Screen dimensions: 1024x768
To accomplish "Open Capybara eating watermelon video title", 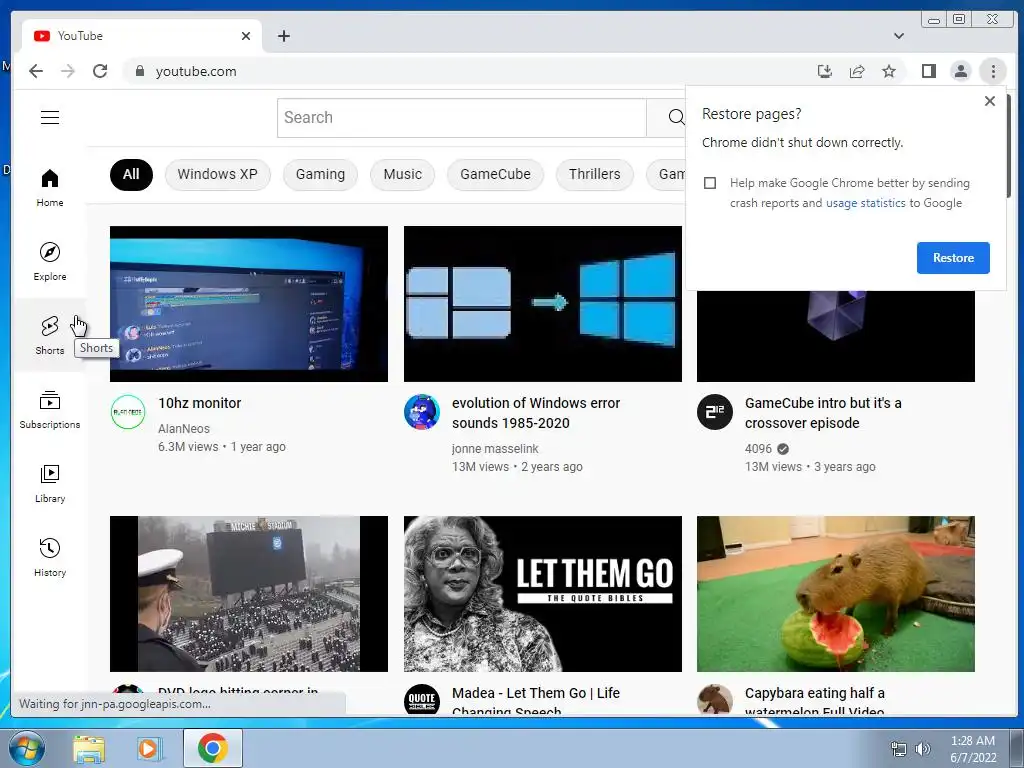I will click(x=814, y=701).
